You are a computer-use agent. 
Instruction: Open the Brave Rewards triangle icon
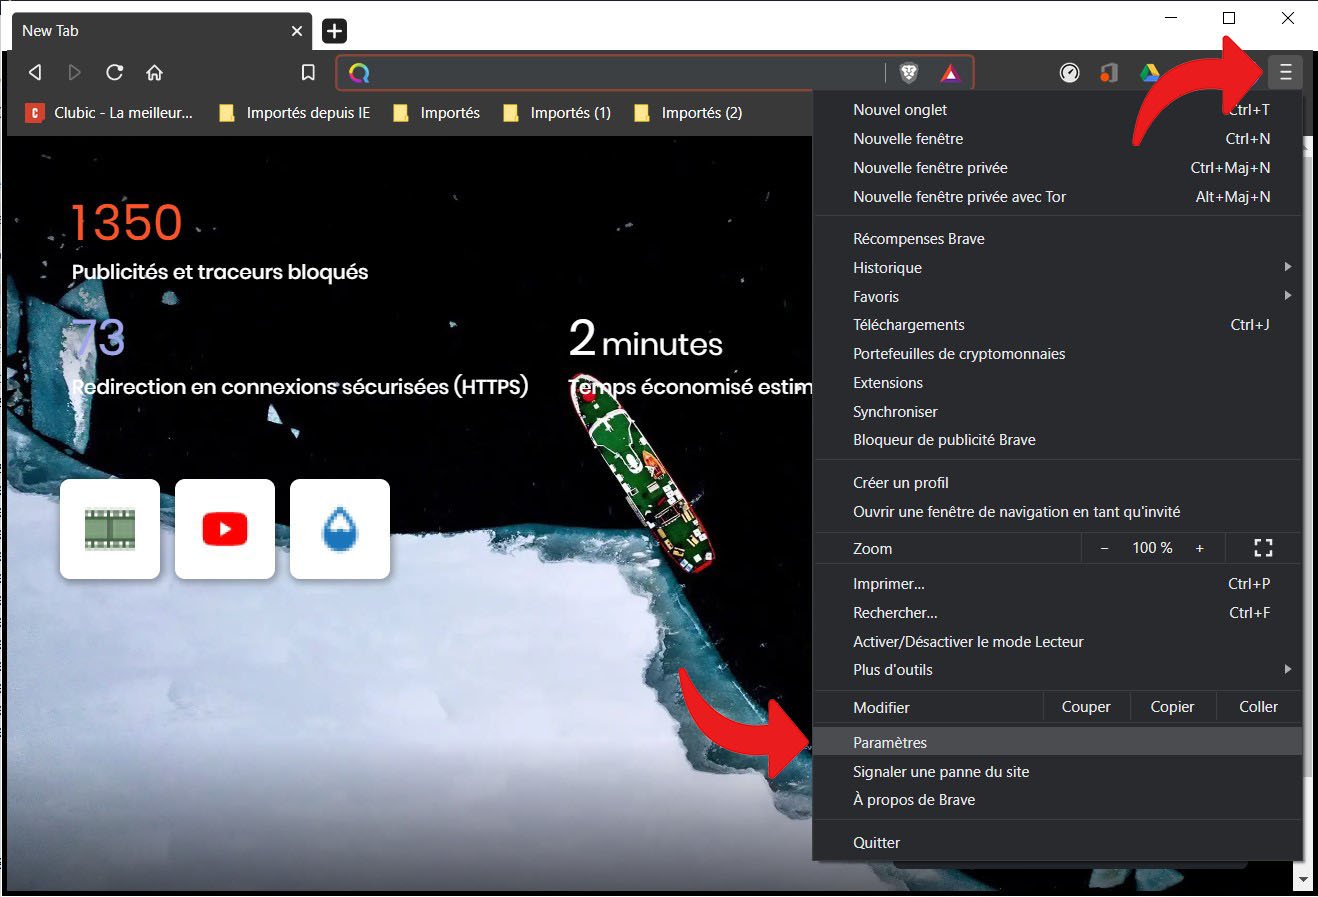[949, 72]
